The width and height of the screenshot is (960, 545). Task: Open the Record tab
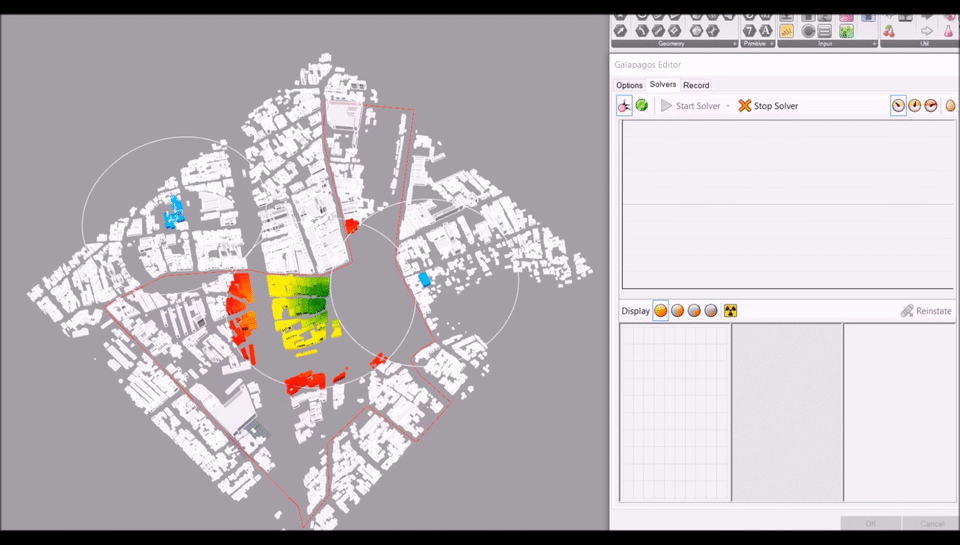[x=696, y=85]
